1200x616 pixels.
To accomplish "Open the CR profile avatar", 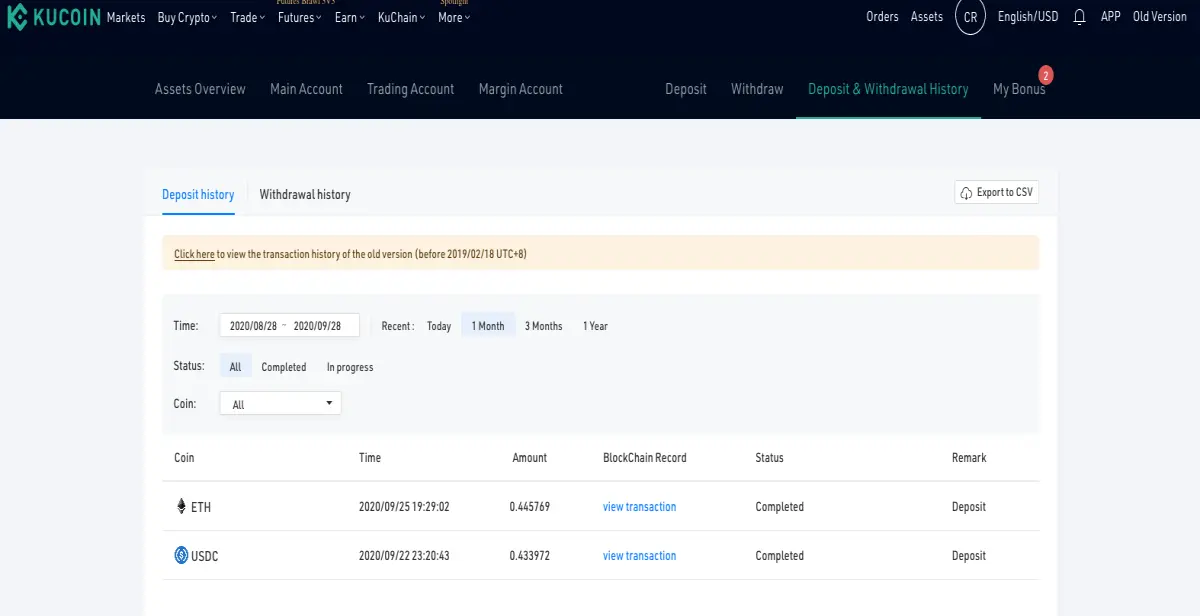I will tap(970, 17).
